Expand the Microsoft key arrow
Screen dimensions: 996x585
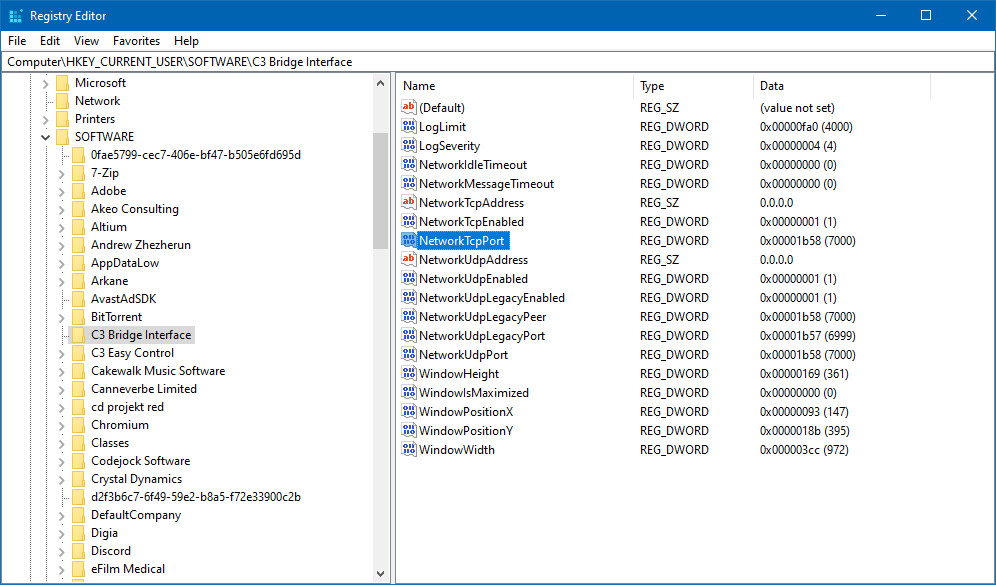pyautogui.click(x=45, y=83)
